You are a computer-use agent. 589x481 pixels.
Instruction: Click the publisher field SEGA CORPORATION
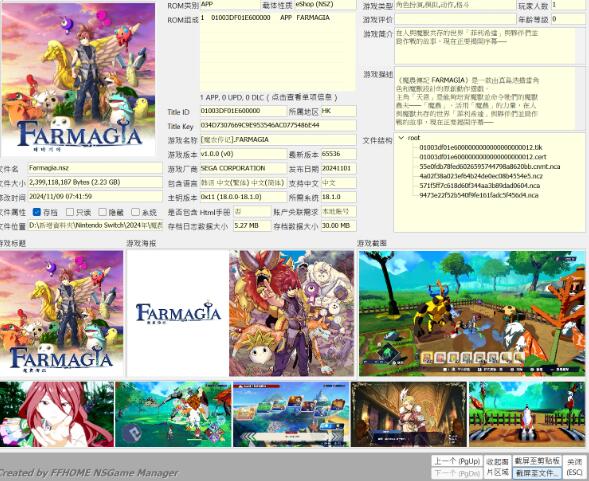pyautogui.click(x=243, y=168)
